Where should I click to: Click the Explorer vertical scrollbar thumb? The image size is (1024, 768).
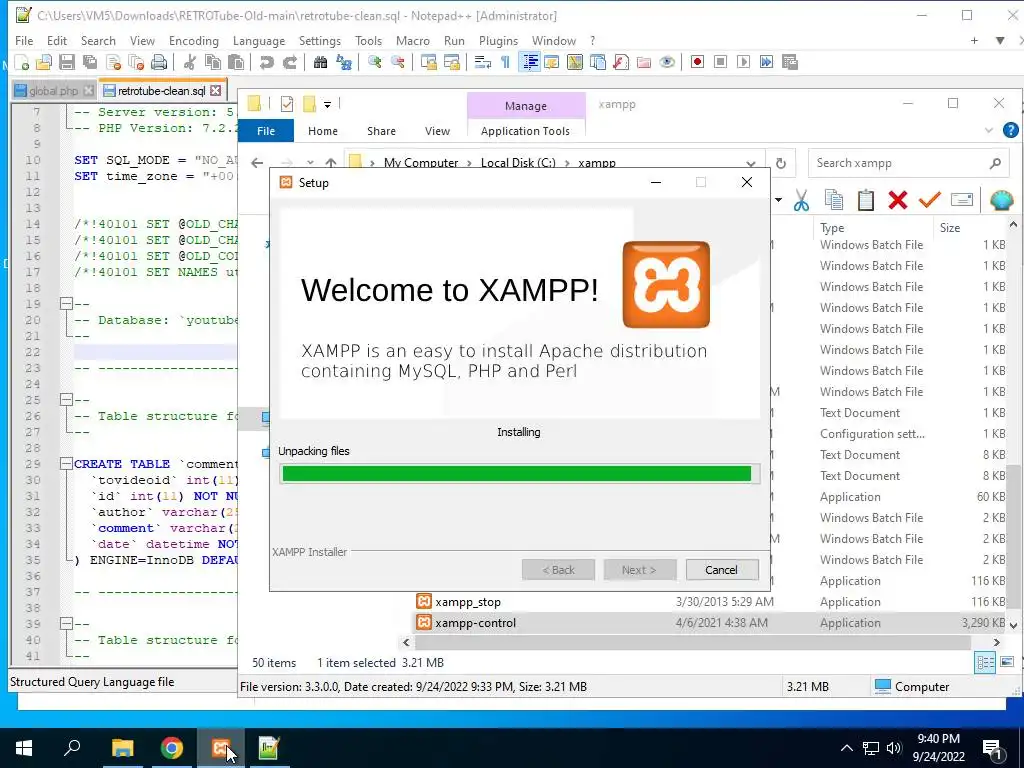point(1013,539)
